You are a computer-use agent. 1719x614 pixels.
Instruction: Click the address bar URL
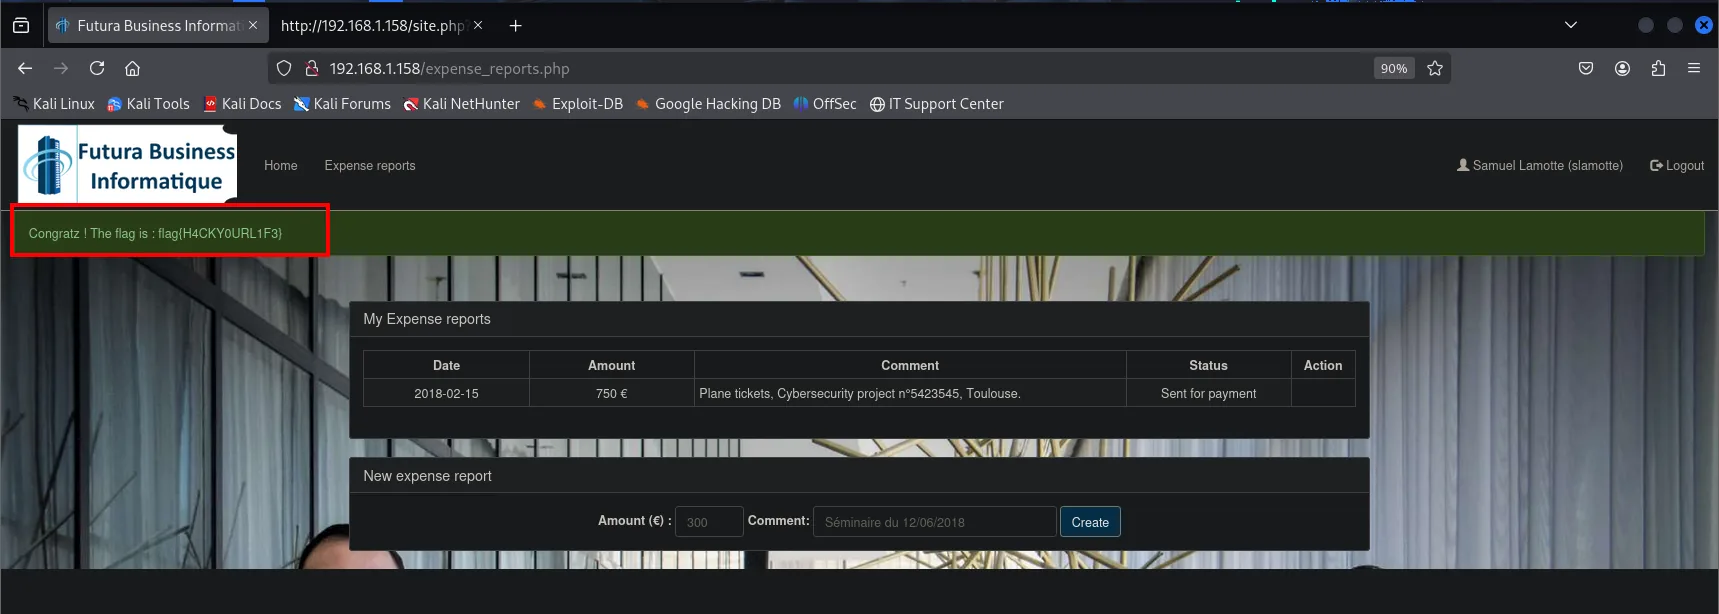(x=450, y=69)
